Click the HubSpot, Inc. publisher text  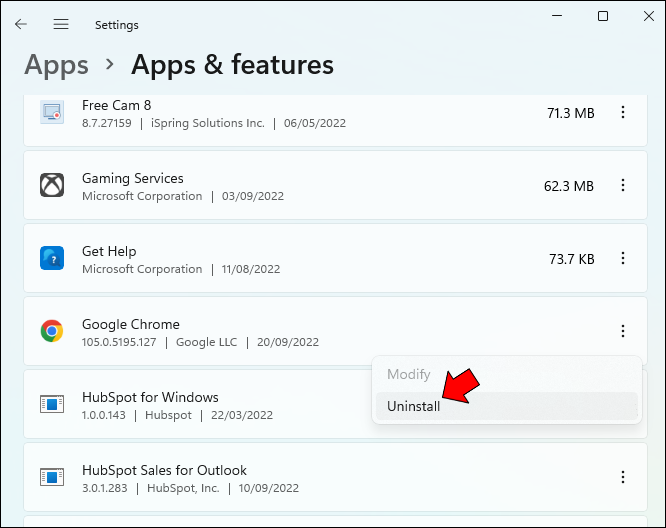click(183, 488)
